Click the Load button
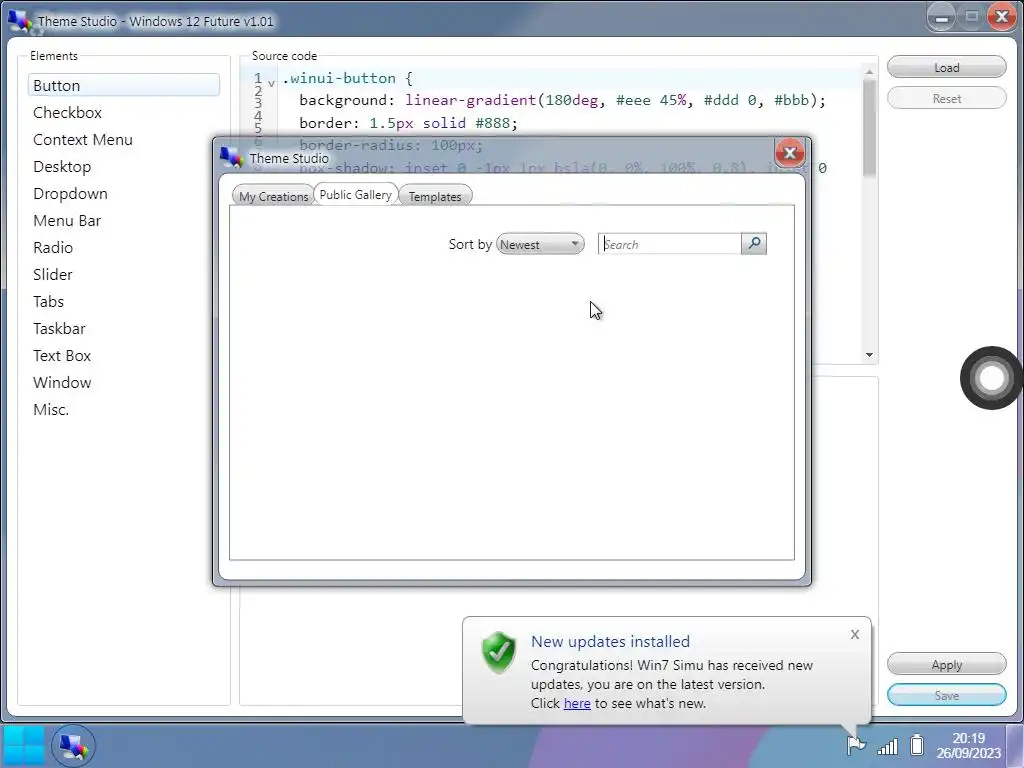The width and height of the screenshot is (1024, 768). click(x=946, y=67)
